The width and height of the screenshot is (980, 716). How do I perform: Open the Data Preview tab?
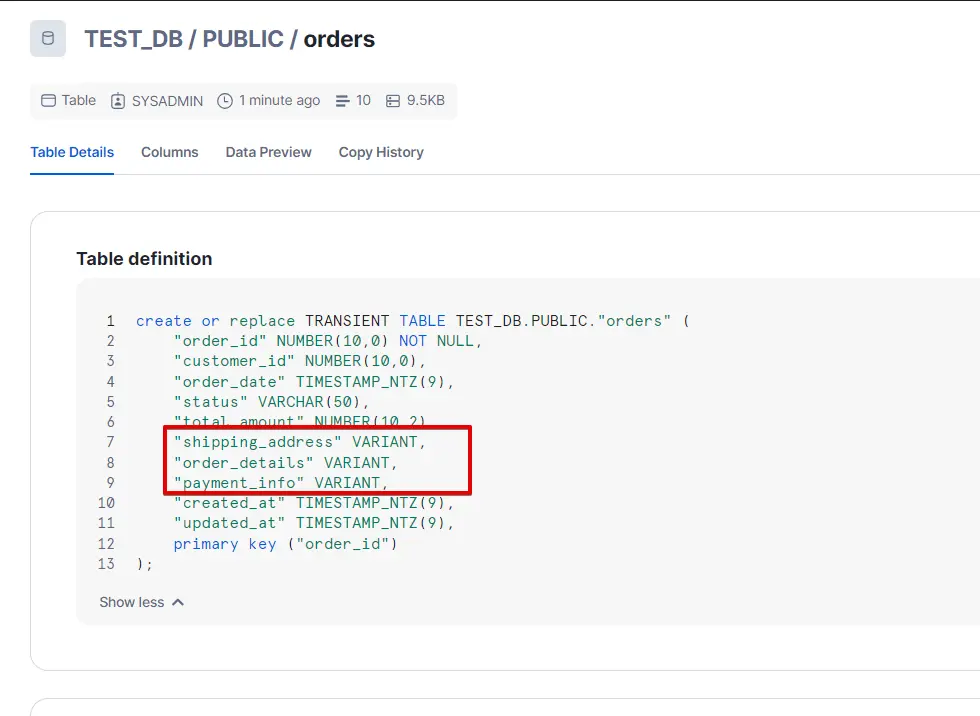(x=269, y=152)
